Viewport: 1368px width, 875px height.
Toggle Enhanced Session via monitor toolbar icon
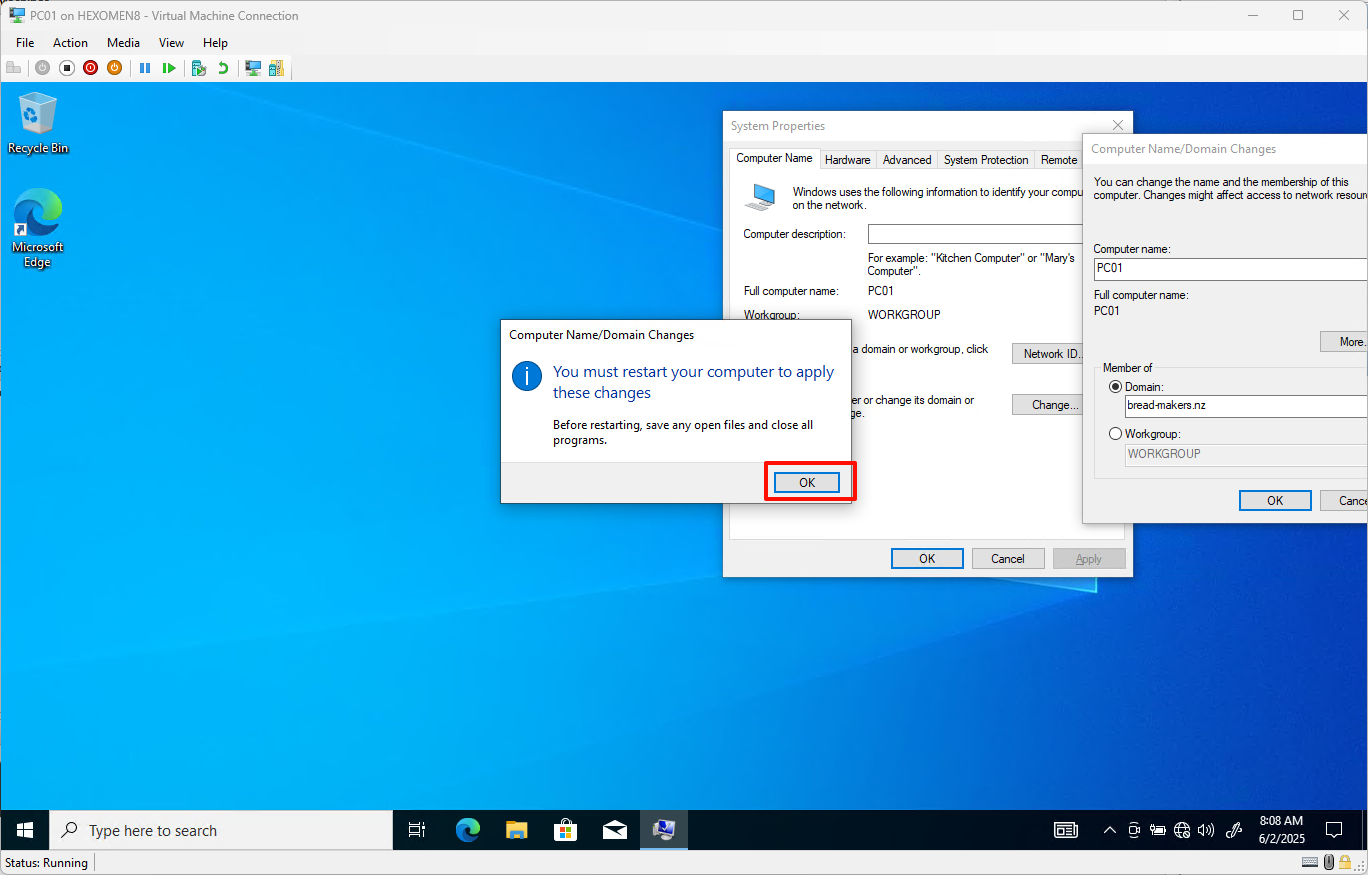(x=253, y=68)
